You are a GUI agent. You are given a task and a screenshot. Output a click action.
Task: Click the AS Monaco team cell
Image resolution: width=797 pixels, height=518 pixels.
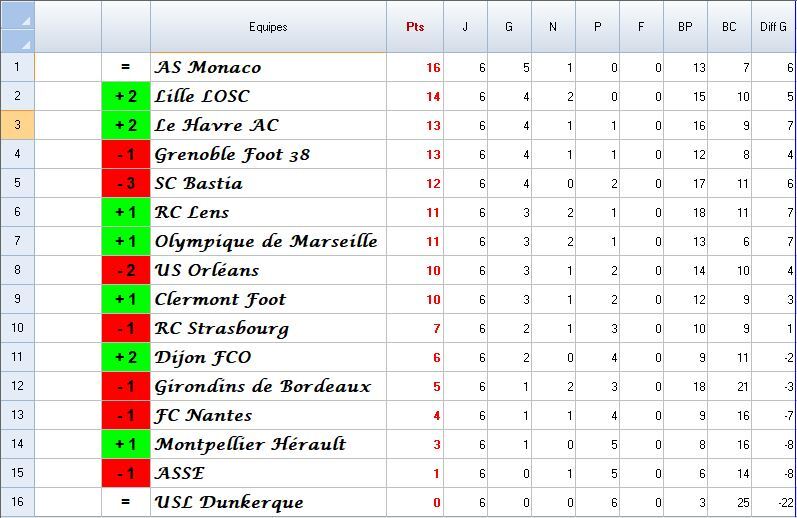tap(268, 68)
